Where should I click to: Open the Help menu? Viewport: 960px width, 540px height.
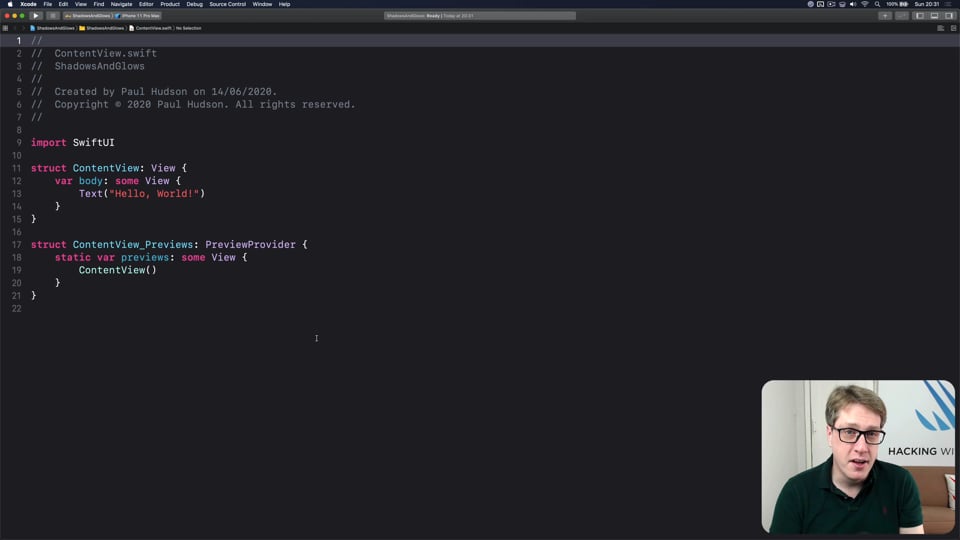(x=285, y=4)
